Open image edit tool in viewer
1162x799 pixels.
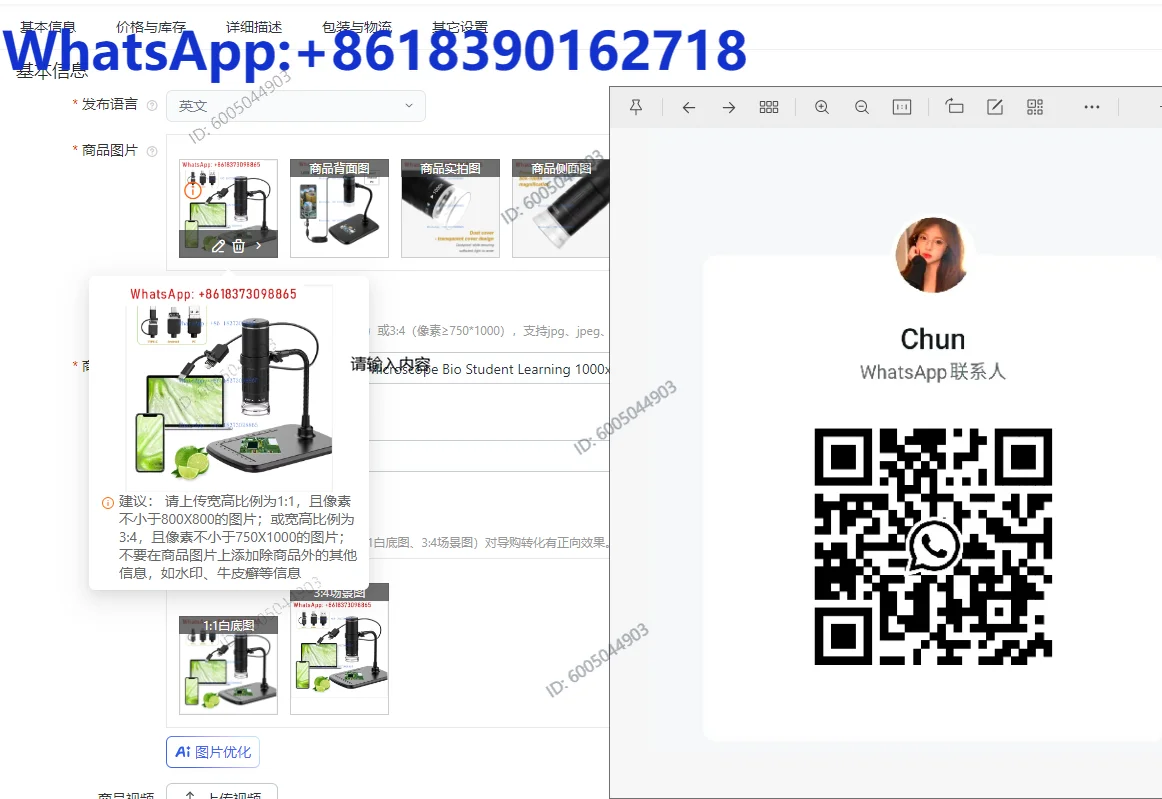995,107
